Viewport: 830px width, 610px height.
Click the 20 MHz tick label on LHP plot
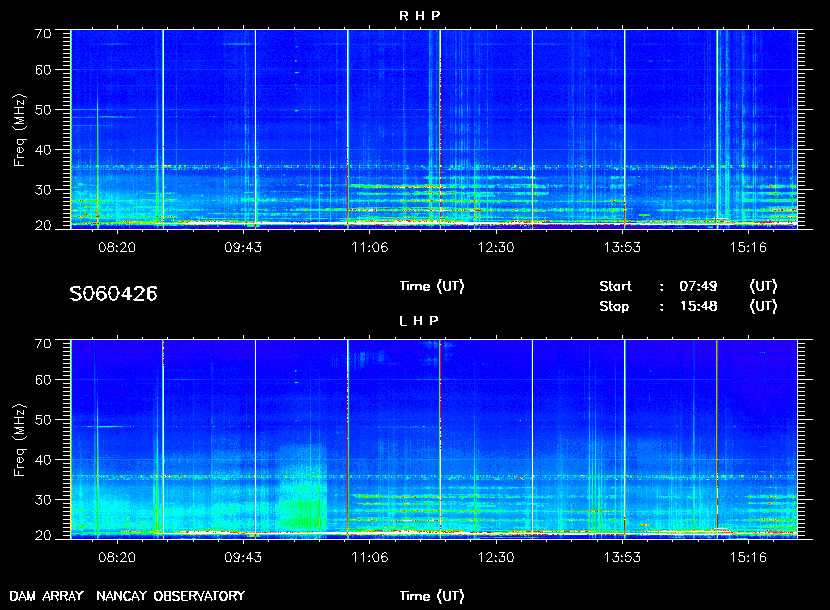coord(43,536)
